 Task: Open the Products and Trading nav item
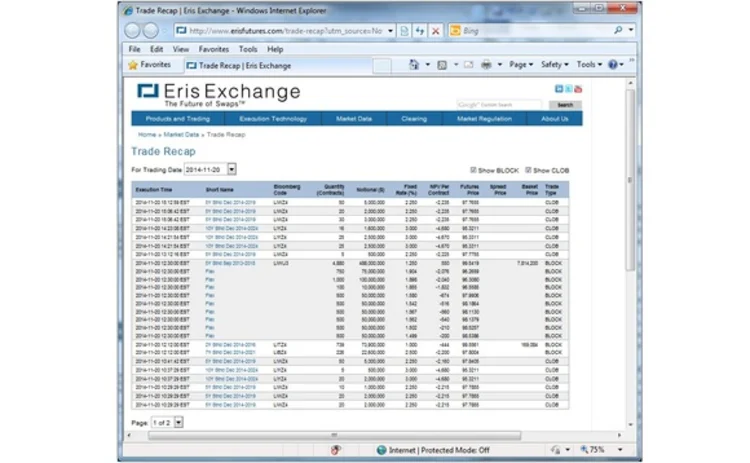pos(178,119)
